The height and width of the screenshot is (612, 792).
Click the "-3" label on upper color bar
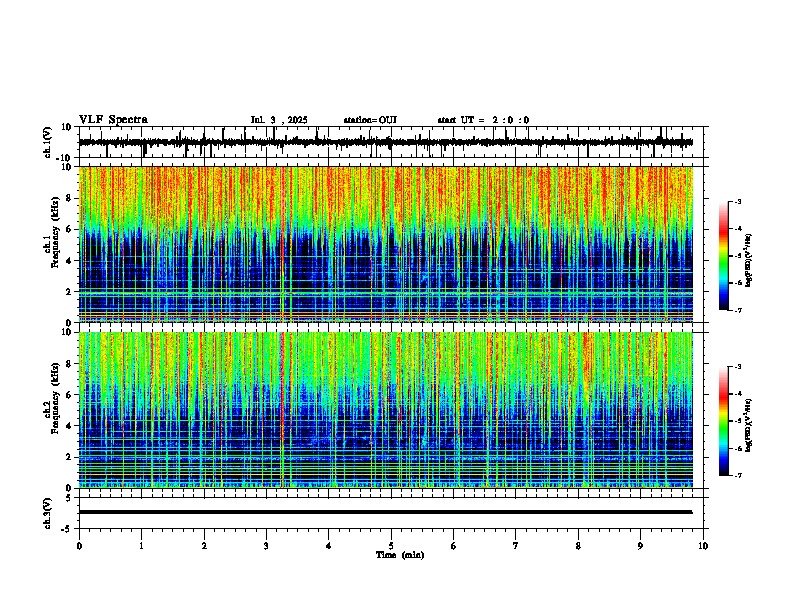click(x=737, y=202)
